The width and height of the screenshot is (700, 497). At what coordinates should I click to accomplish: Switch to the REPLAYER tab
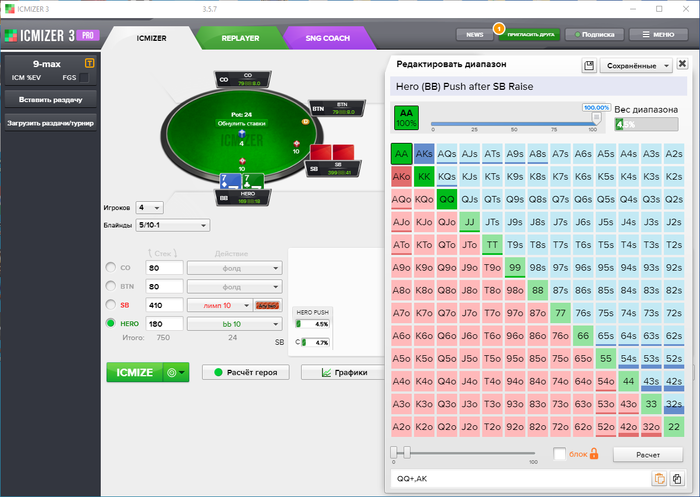[240, 38]
